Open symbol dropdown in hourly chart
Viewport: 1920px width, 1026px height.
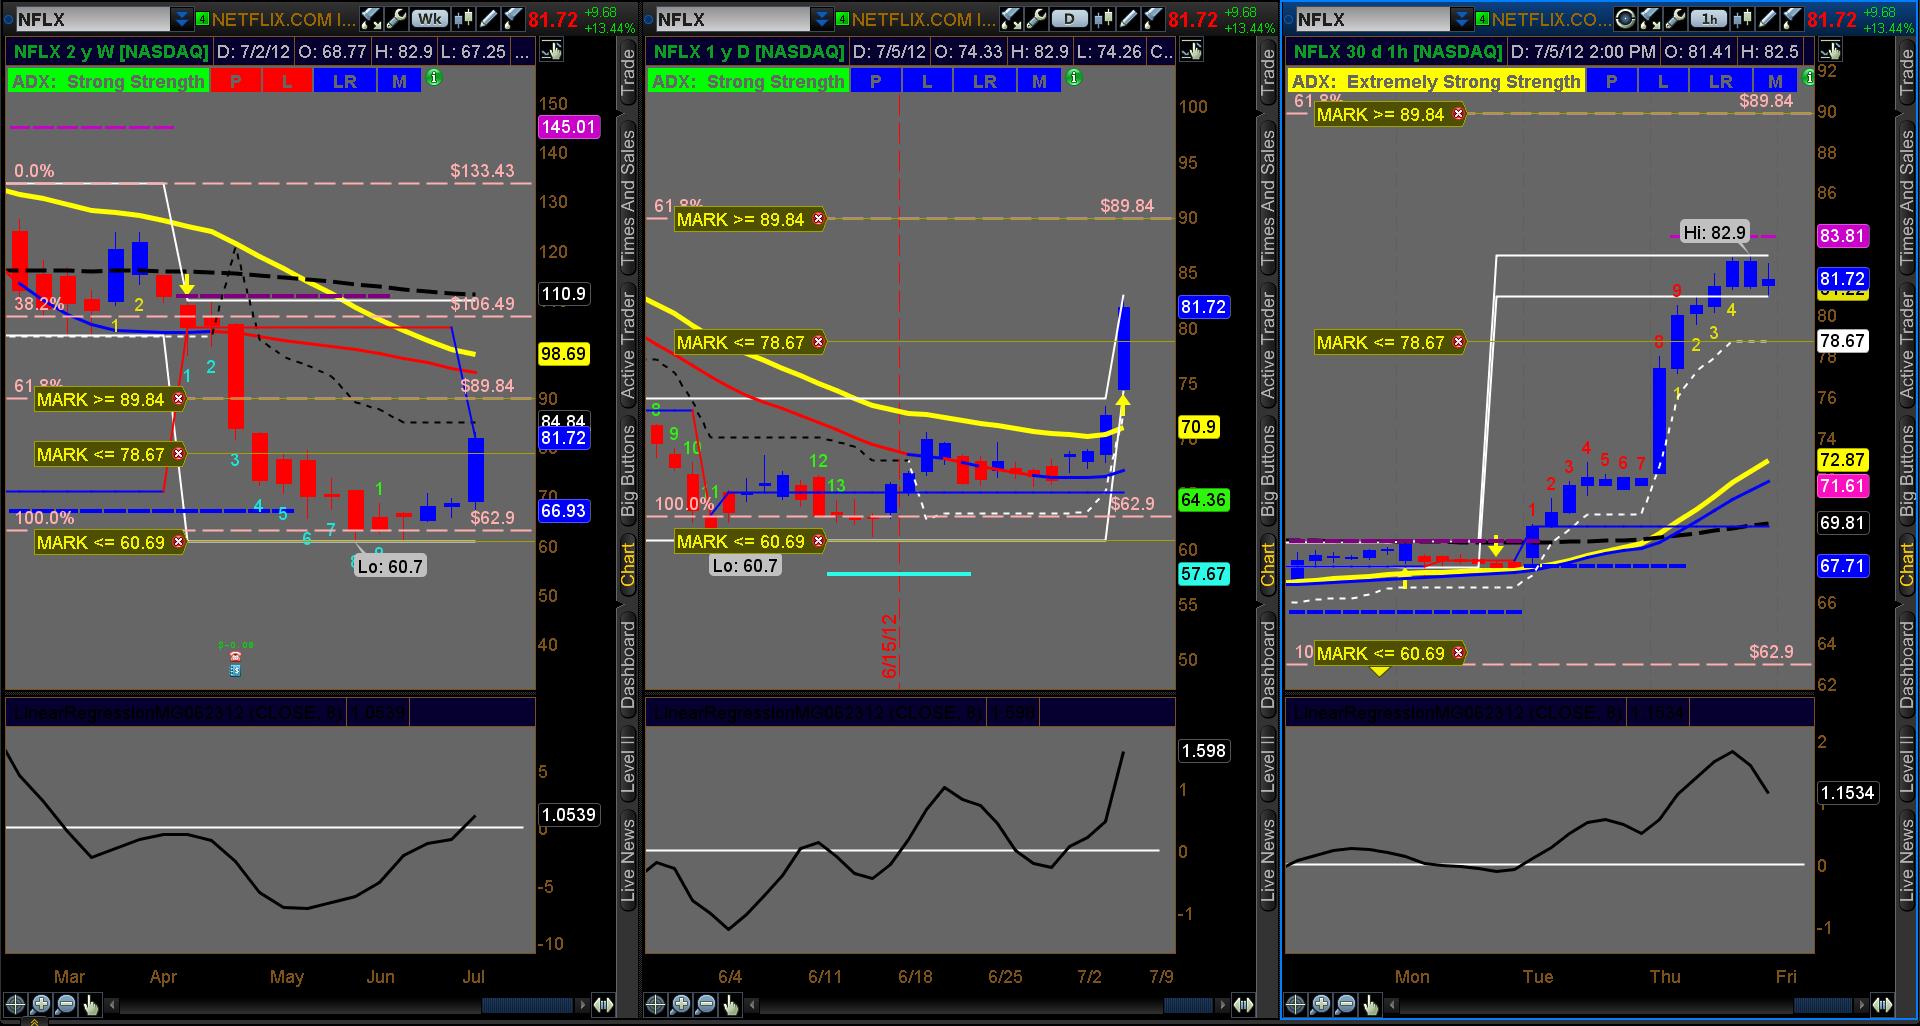click(x=1462, y=18)
